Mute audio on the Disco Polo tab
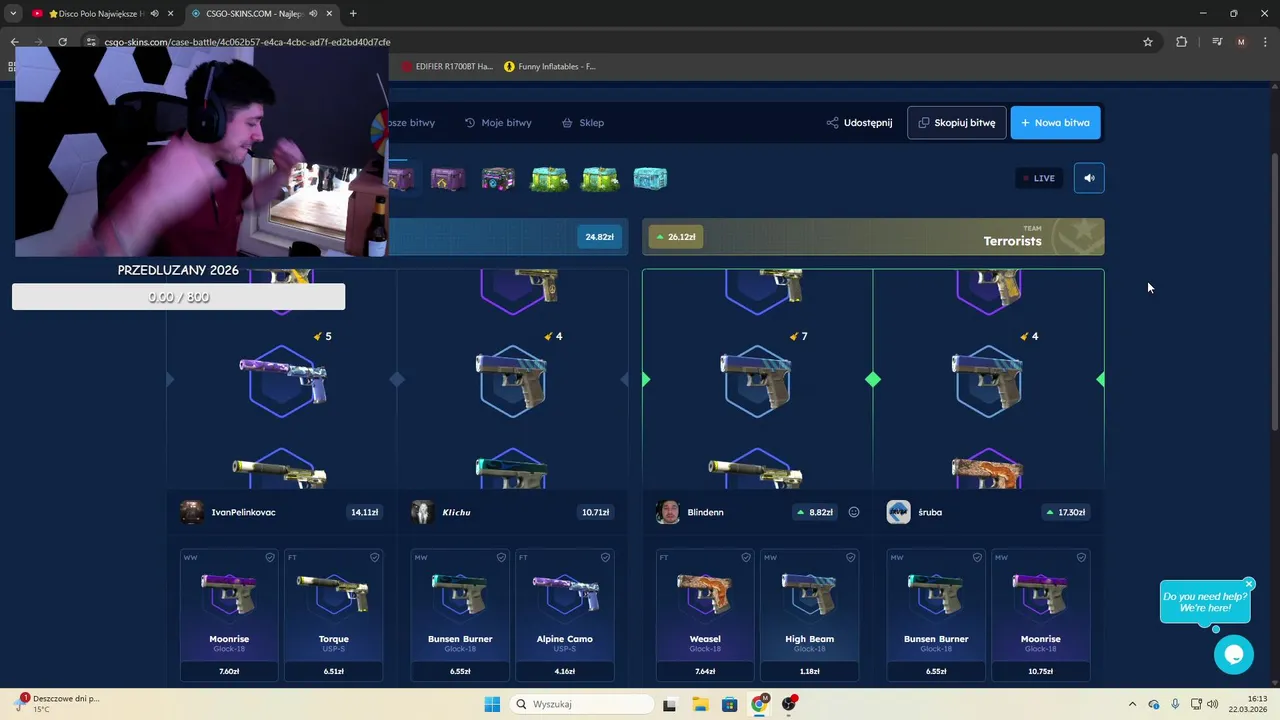 (154, 14)
